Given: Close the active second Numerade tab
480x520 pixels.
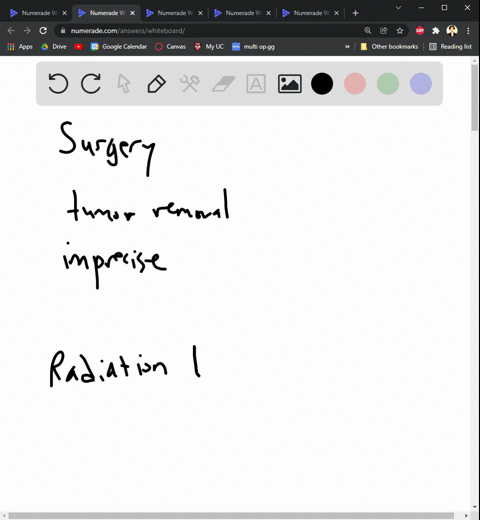Looking at the screenshot, I should [132, 13].
